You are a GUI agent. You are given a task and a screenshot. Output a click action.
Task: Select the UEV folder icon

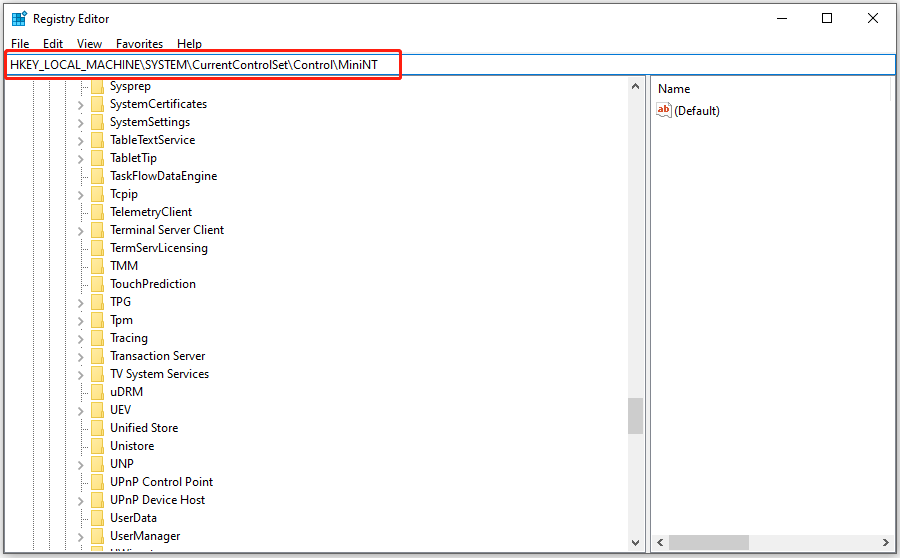(x=98, y=410)
